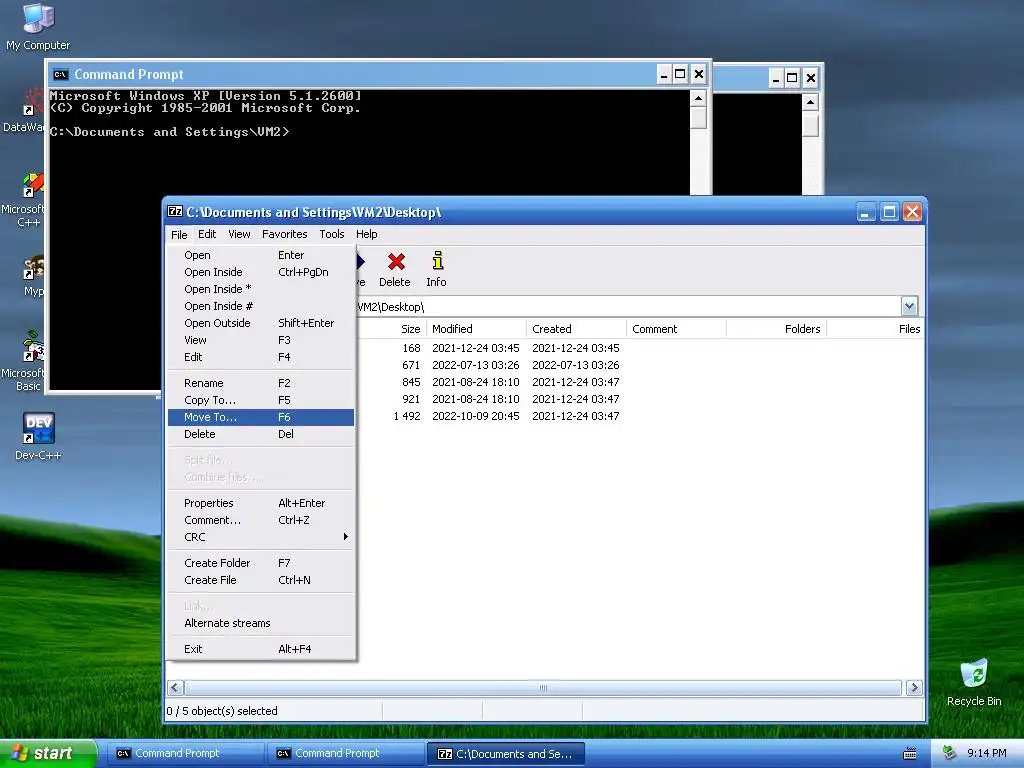Select Rename in the File menu
Image resolution: width=1024 pixels, height=768 pixels.
point(261,383)
